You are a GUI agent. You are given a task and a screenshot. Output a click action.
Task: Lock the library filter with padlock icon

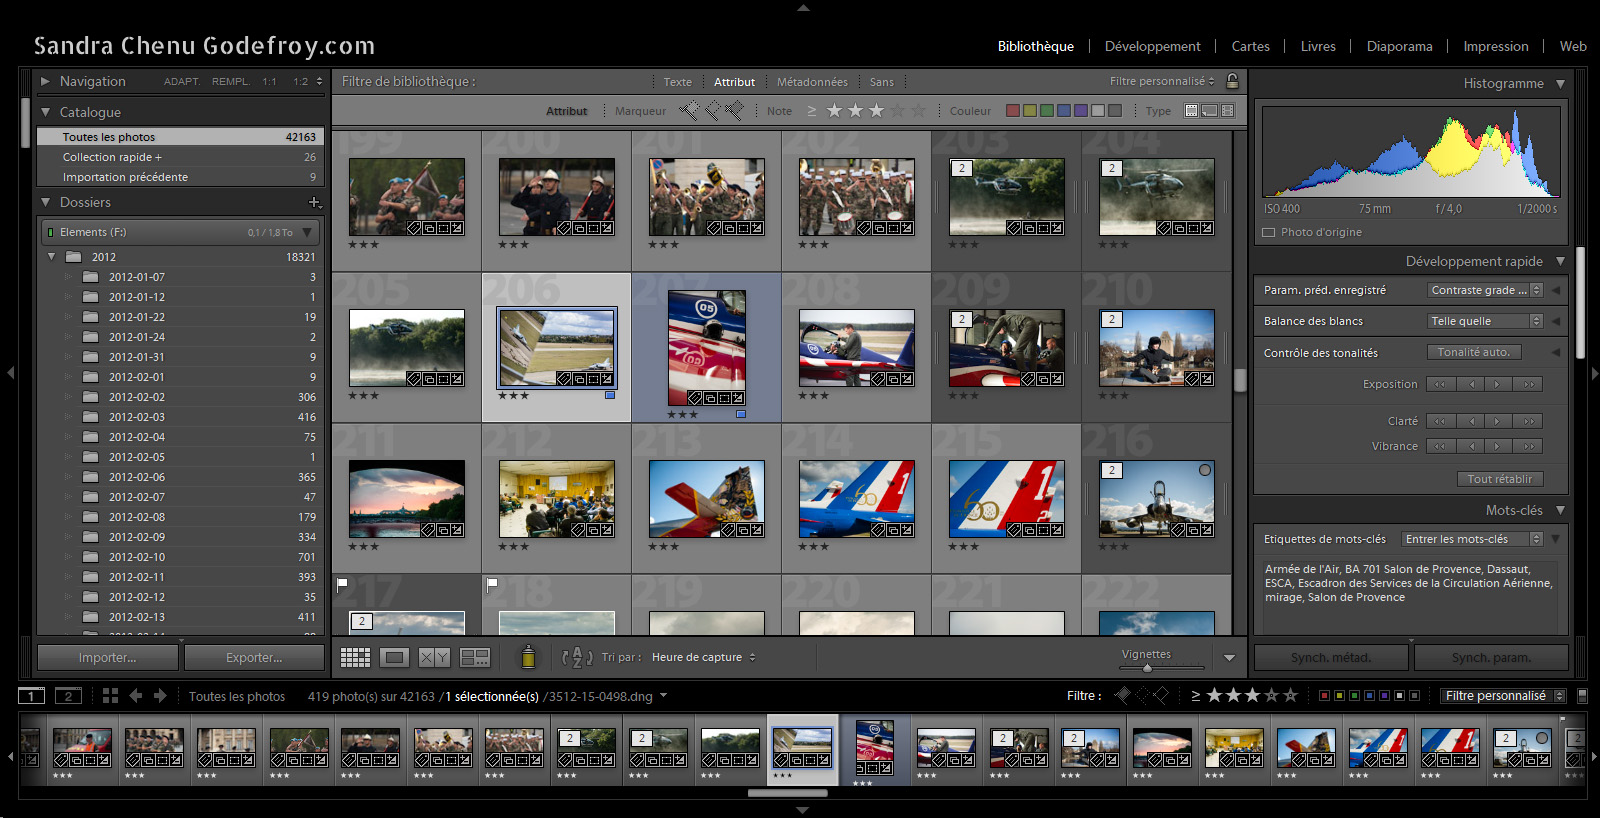pos(1232,81)
